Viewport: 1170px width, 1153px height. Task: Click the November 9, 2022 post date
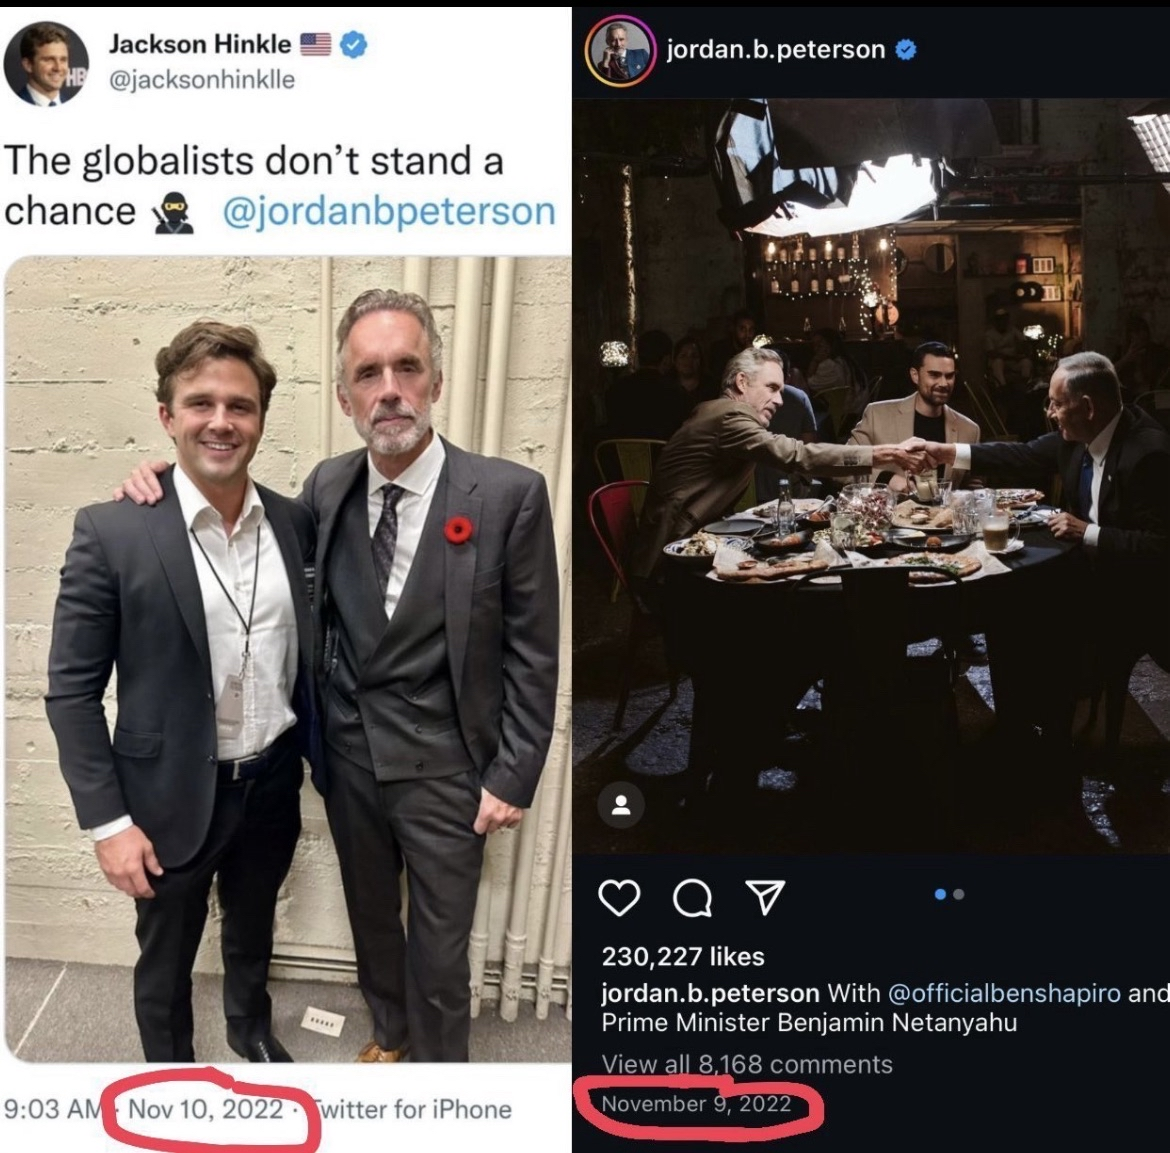(696, 1104)
